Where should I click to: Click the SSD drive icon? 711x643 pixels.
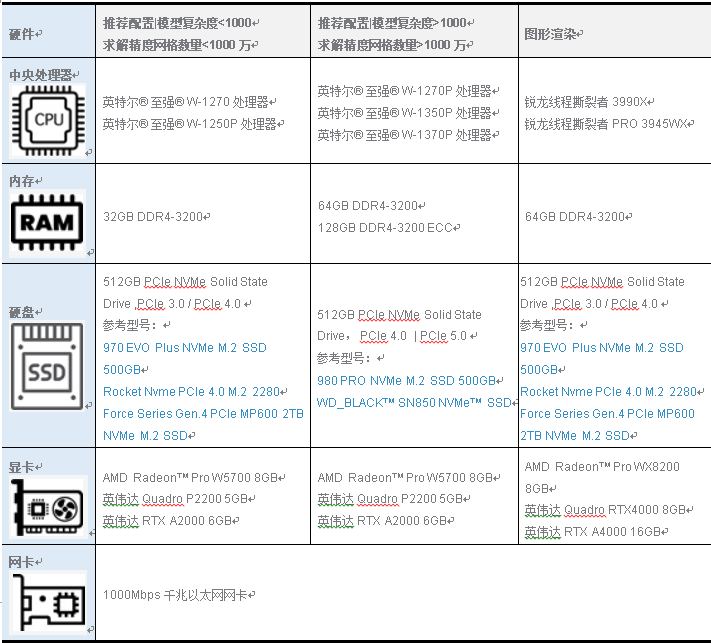pyautogui.click(x=47, y=366)
